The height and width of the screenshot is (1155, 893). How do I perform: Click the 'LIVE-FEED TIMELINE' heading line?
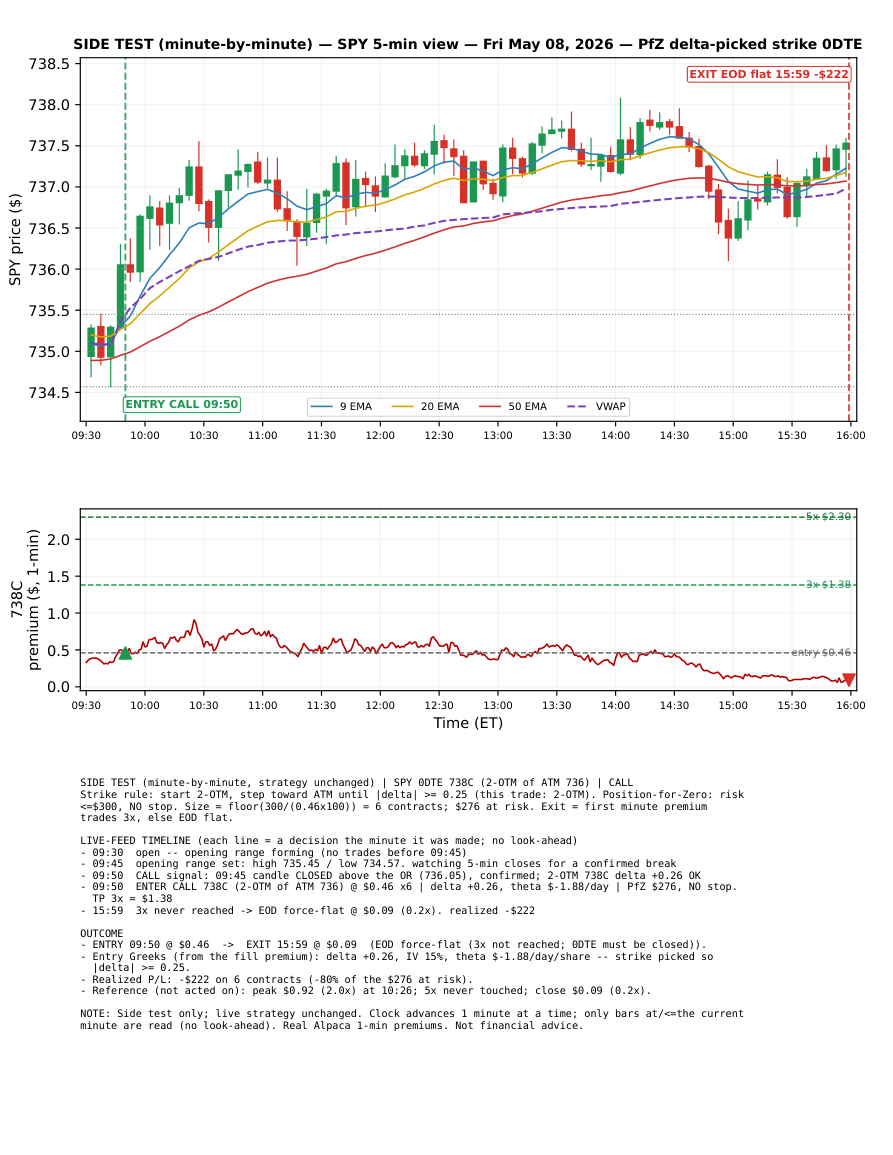tap(329, 840)
